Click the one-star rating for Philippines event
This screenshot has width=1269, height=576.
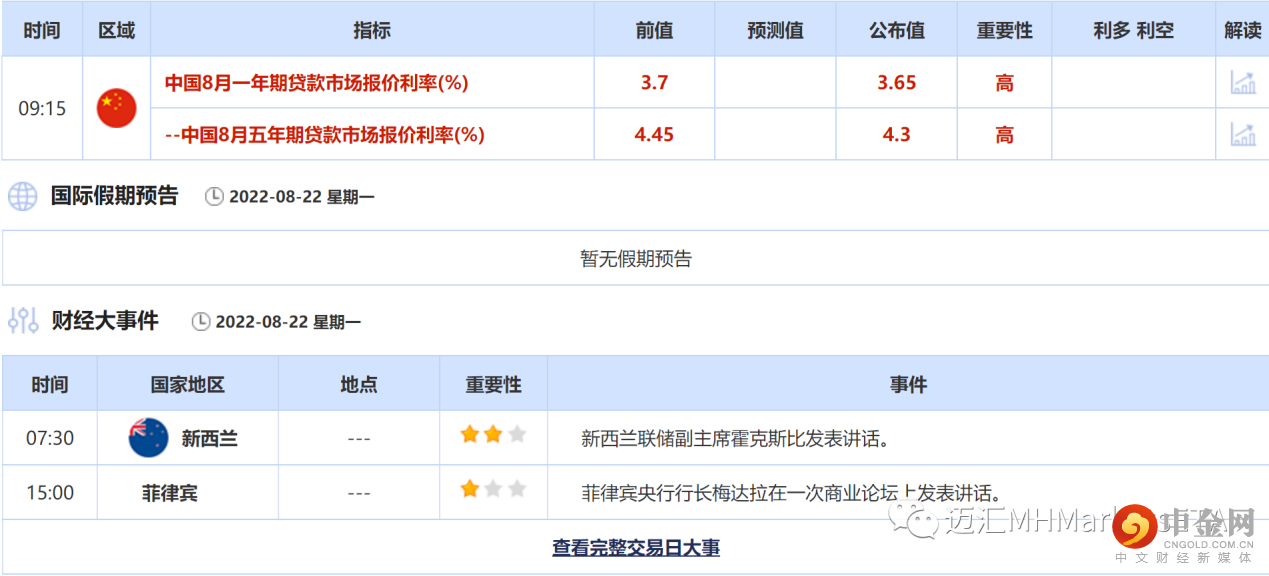click(468, 489)
